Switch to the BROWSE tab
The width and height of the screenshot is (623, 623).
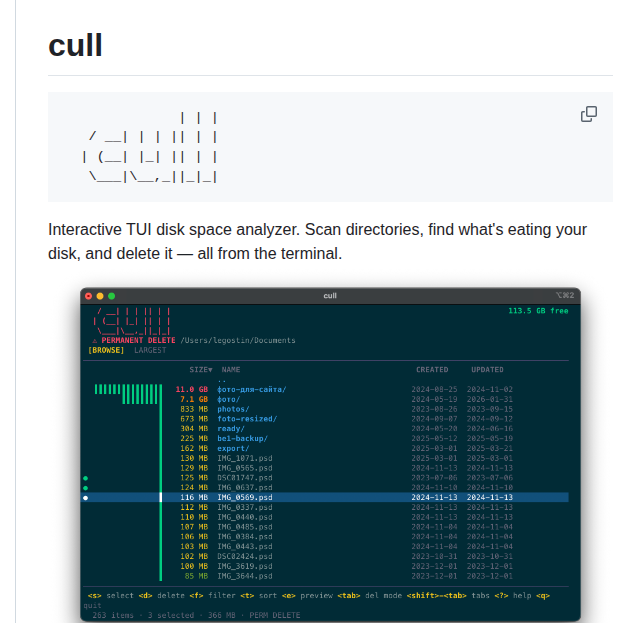pos(106,351)
